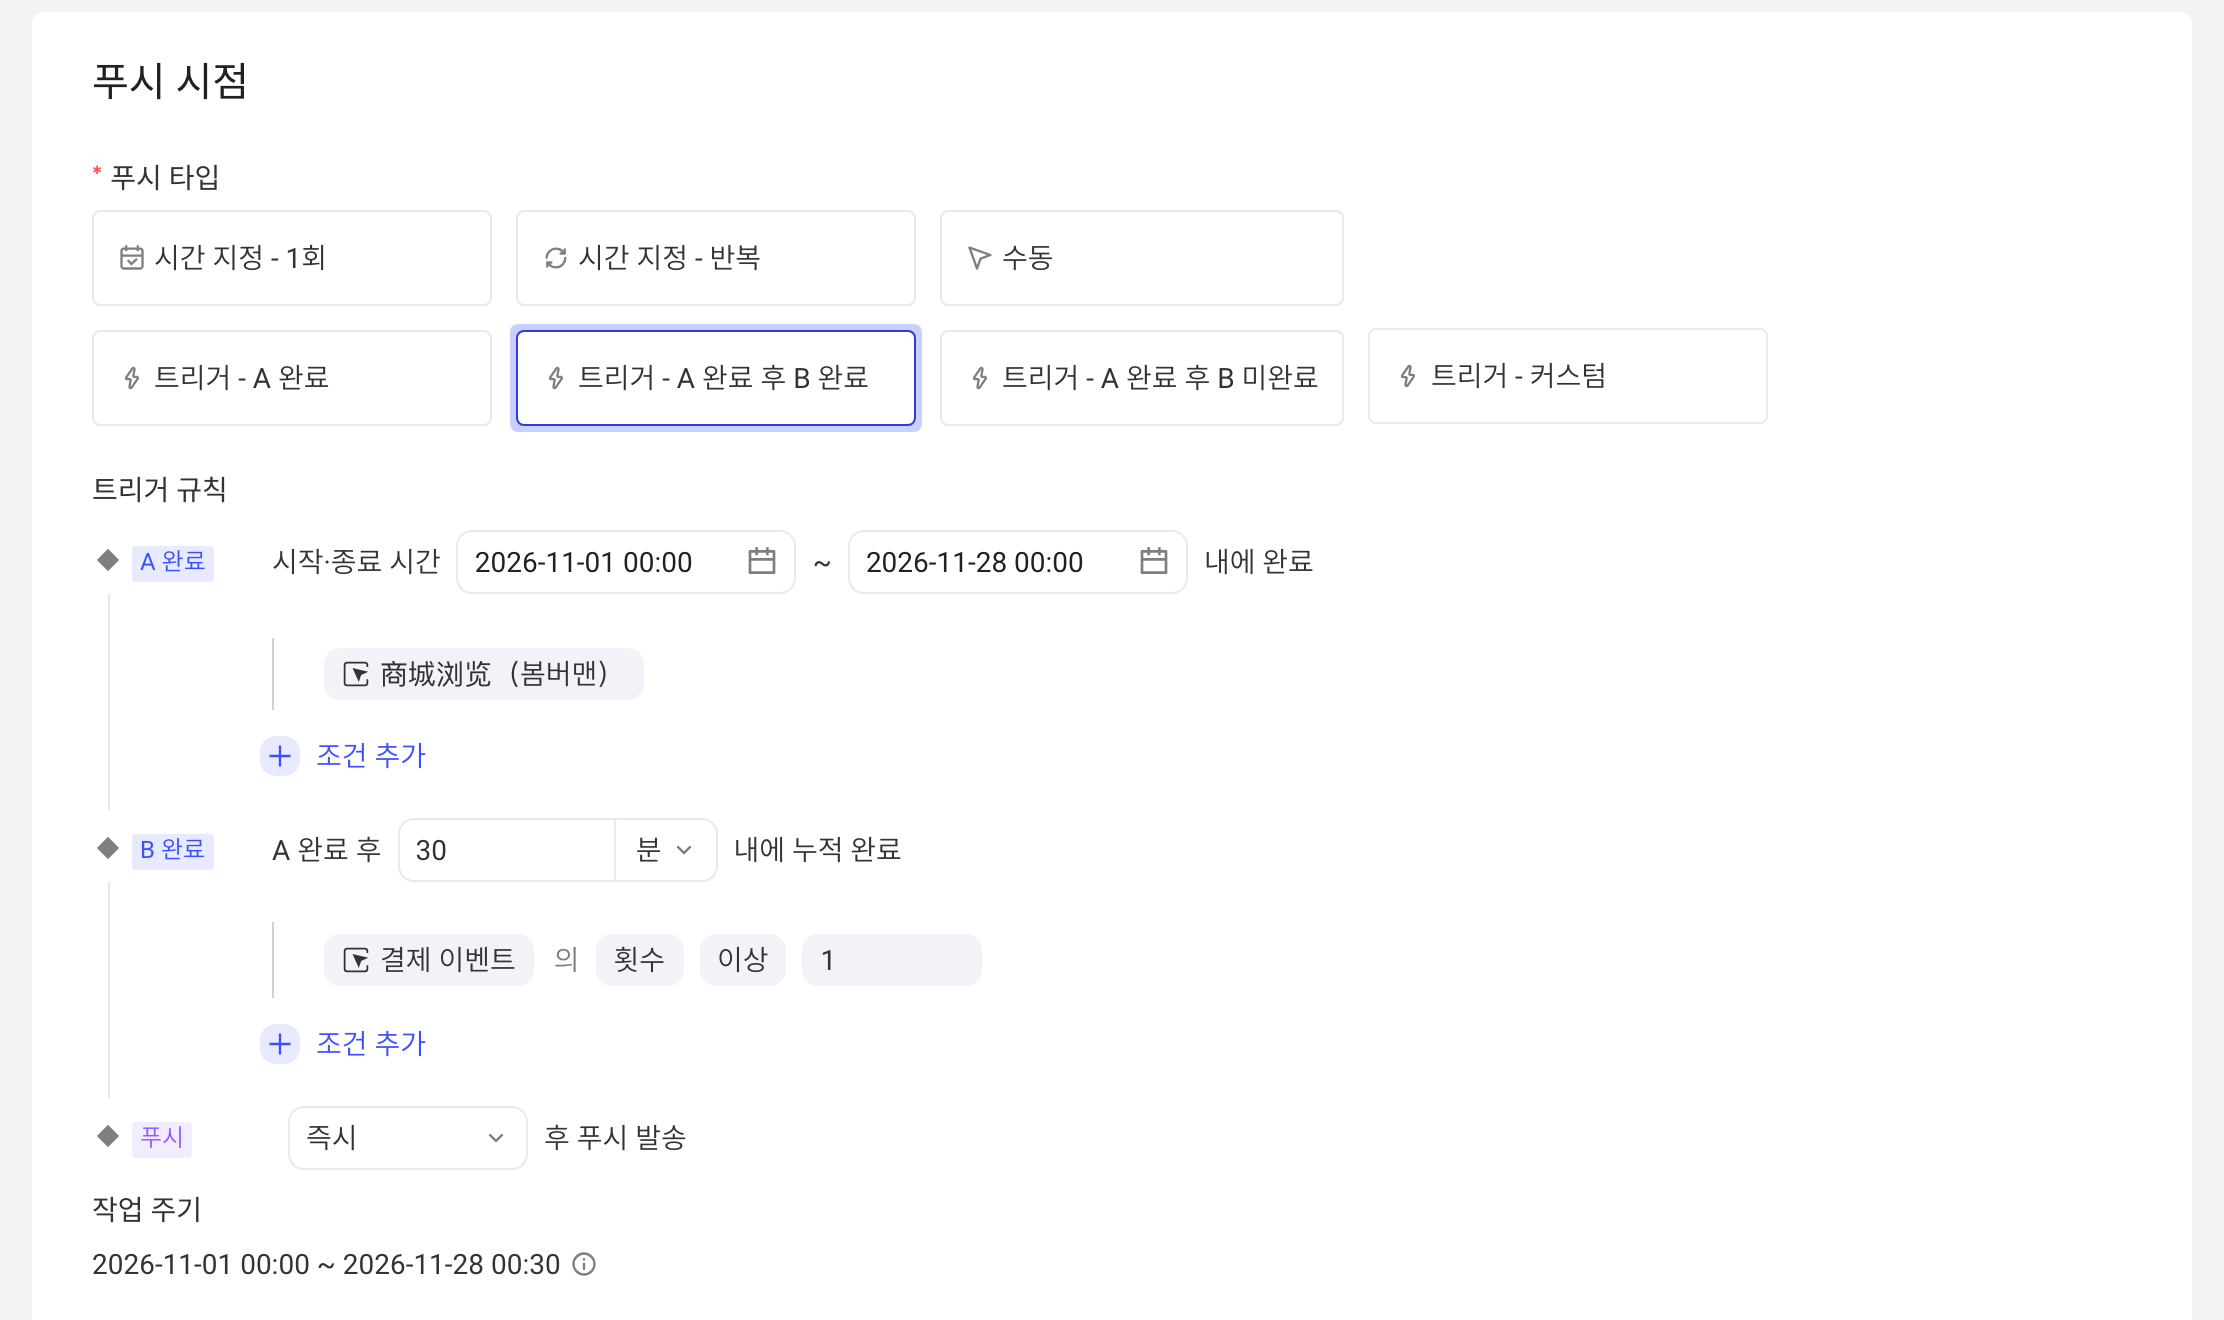Click the 商城浏览 (봄버맨) event tag

tap(483, 674)
